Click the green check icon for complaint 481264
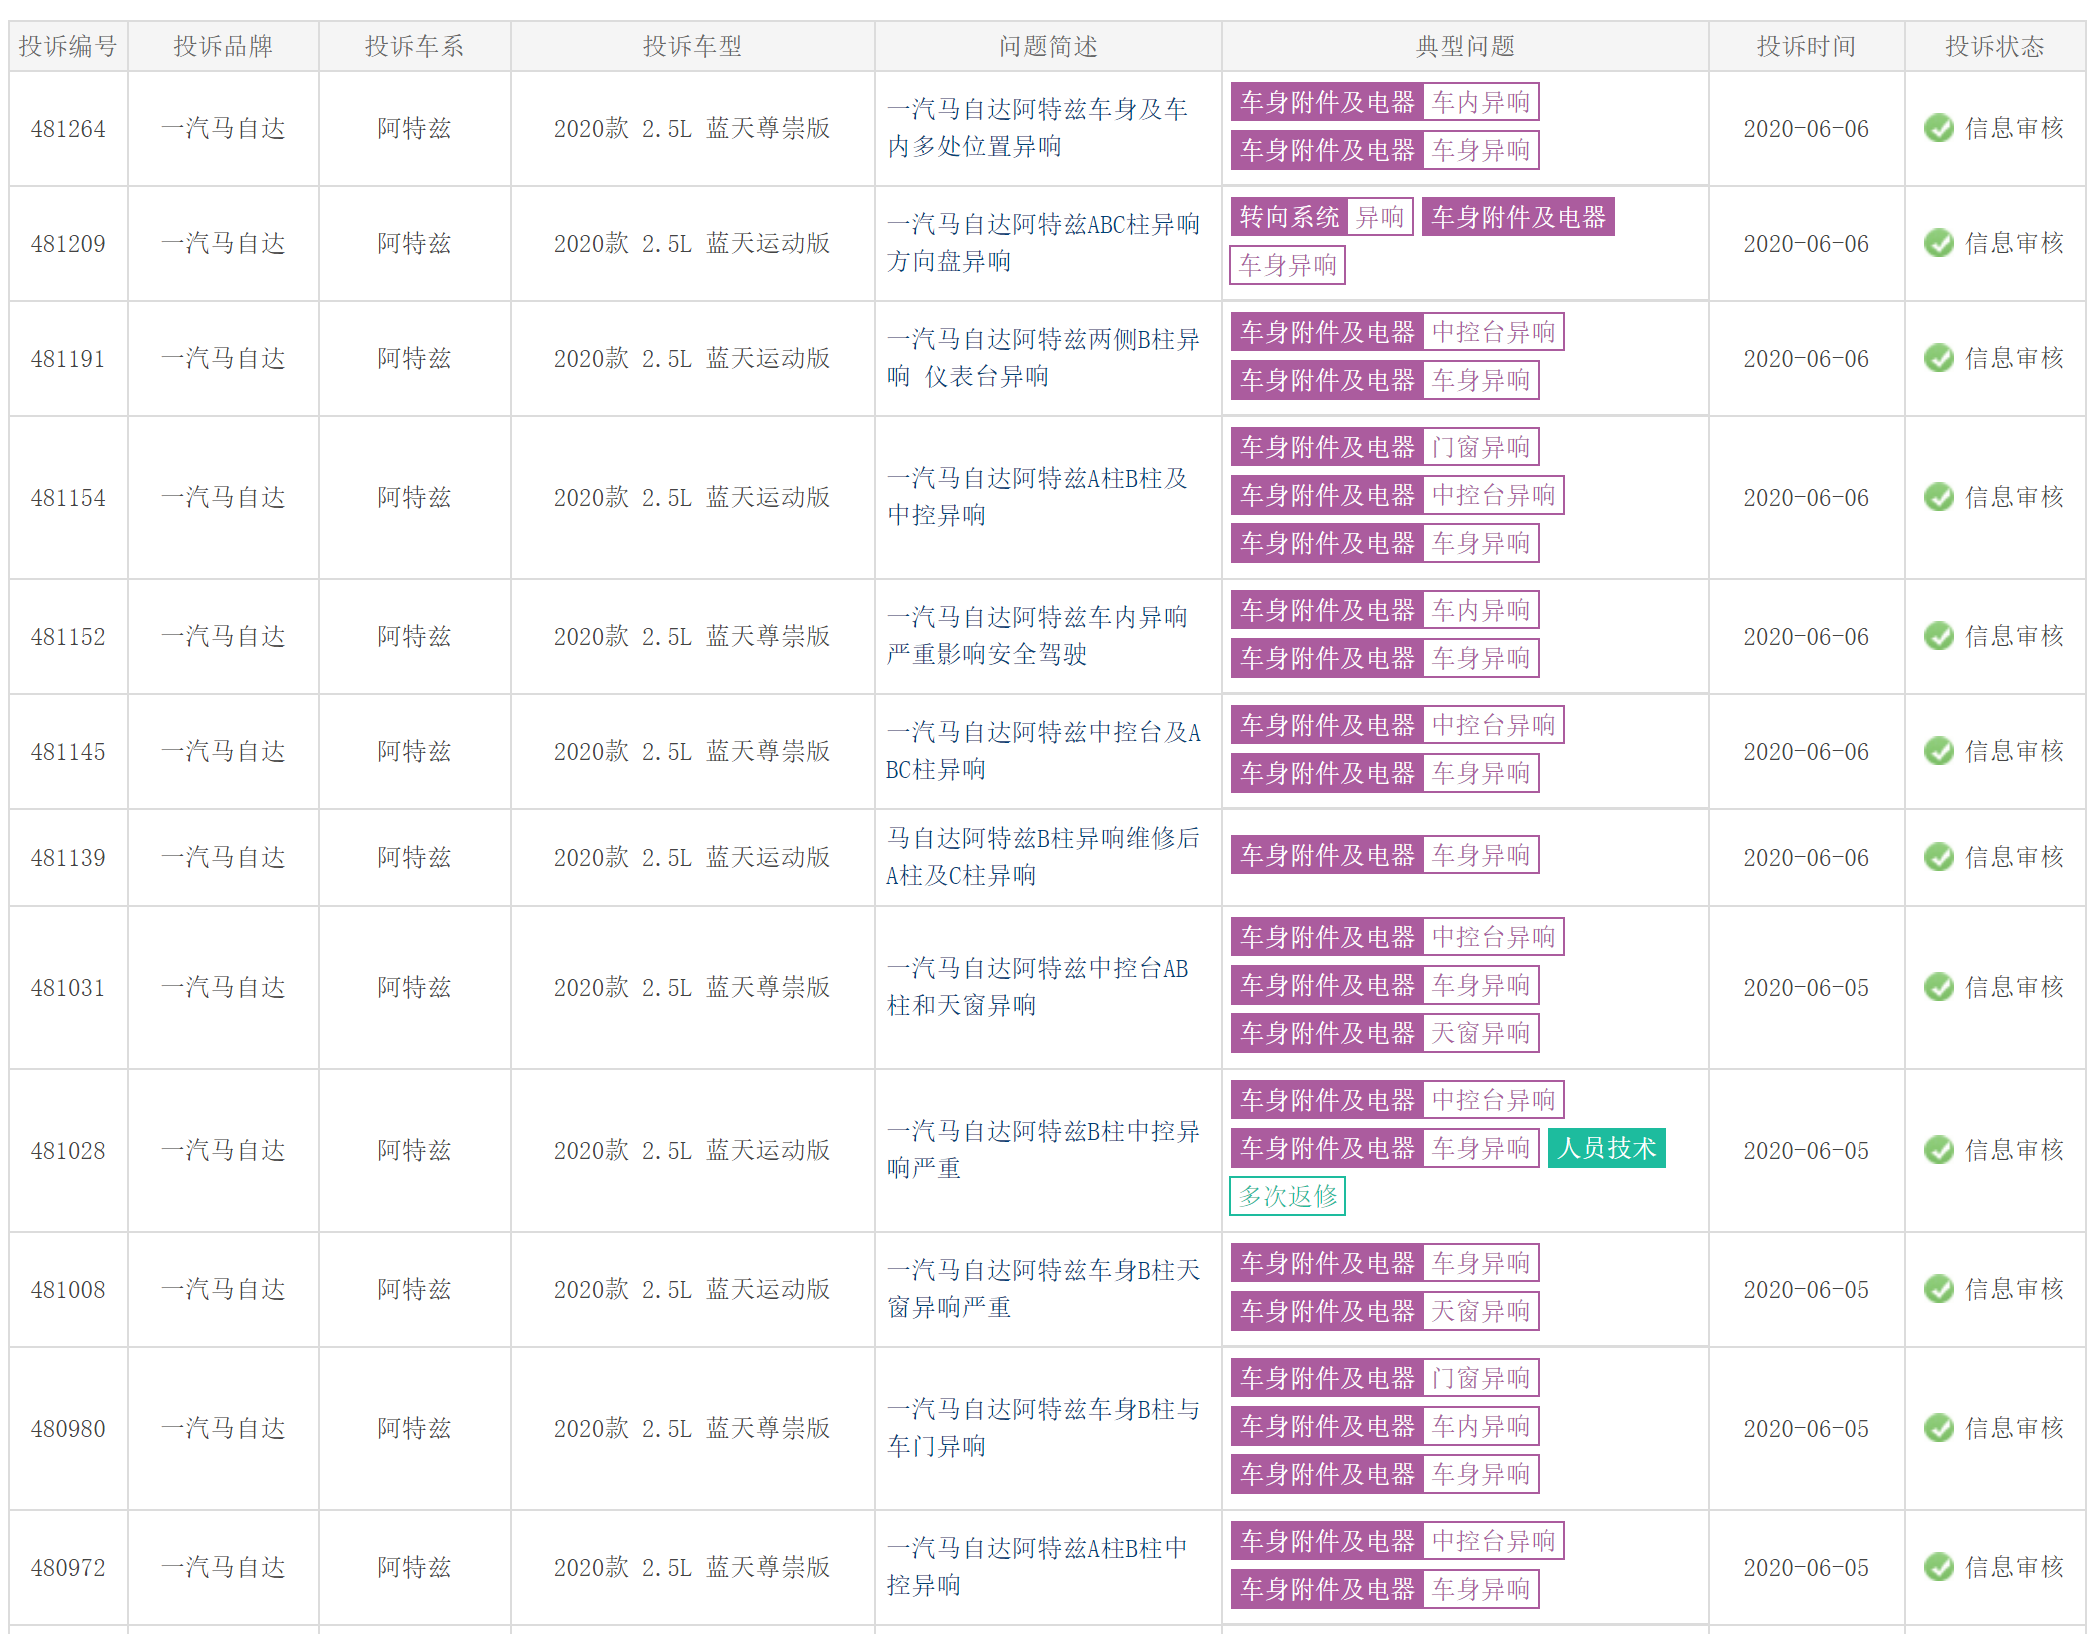The height and width of the screenshot is (1634, 2093). (1938, 128)
